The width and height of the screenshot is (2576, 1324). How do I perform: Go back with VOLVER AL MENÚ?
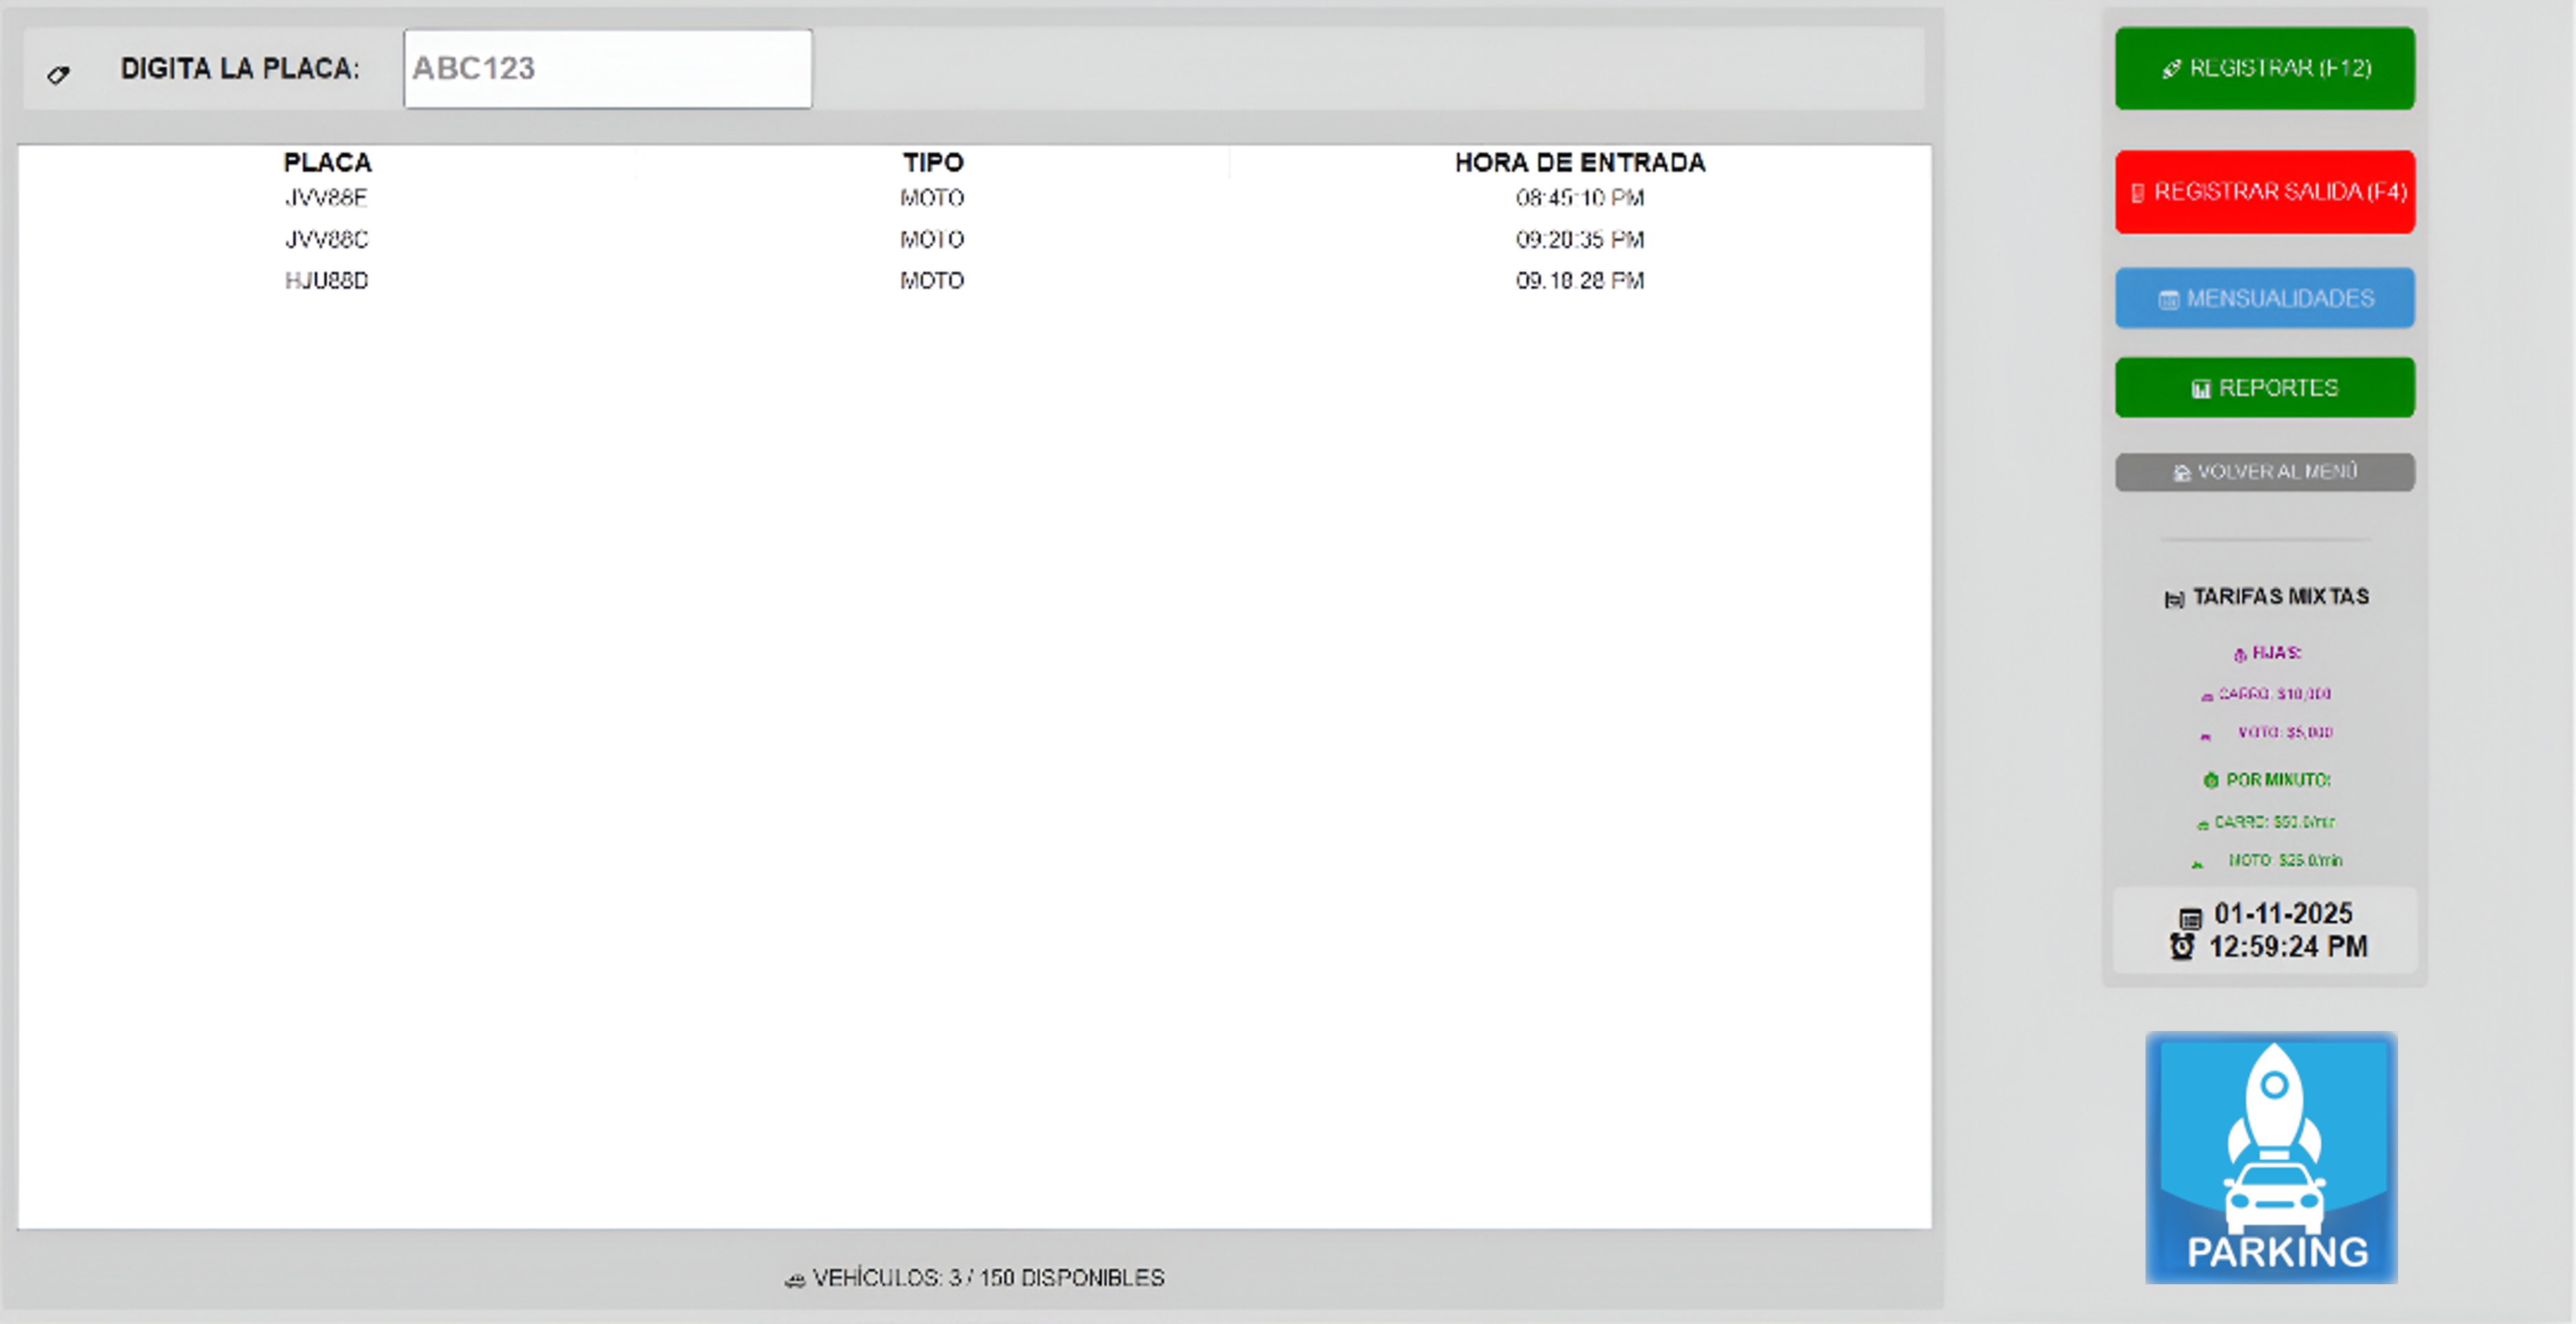pos(2264,472)
